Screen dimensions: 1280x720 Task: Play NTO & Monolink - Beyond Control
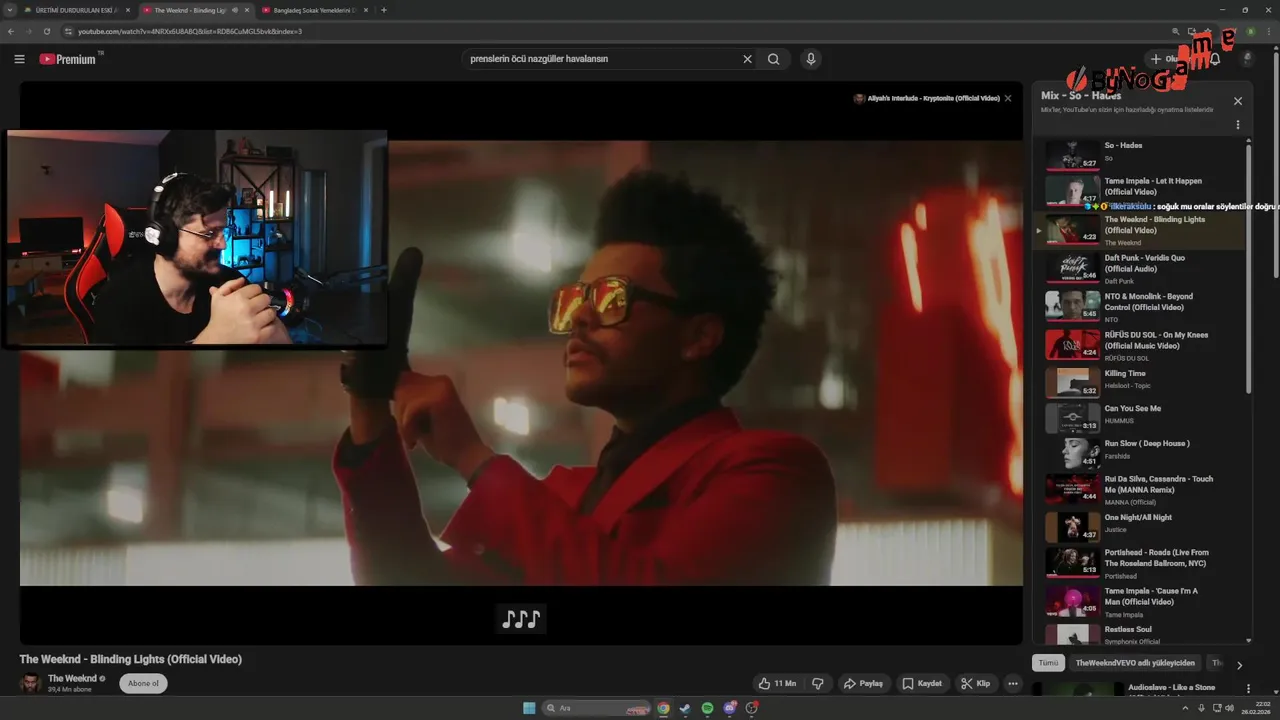(x=1139, y=306)
